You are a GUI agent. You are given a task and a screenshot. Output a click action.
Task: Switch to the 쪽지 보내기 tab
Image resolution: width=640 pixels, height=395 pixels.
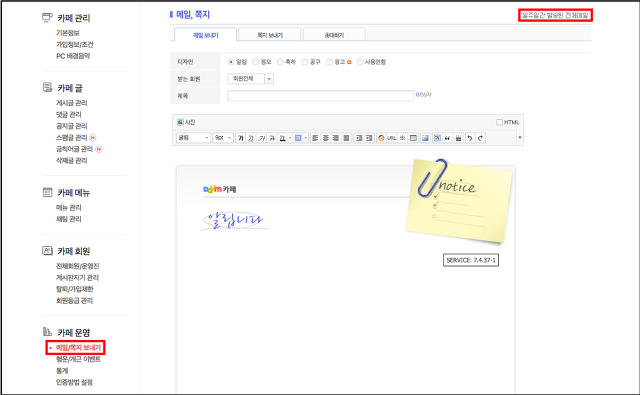[270, 35]
